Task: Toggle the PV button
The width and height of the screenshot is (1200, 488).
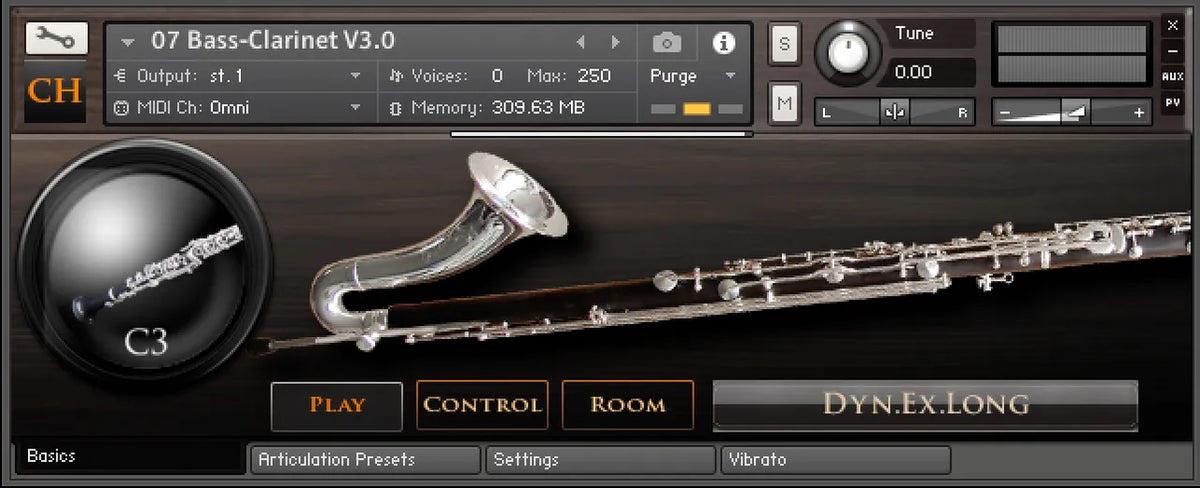Action: (1172, 101)
